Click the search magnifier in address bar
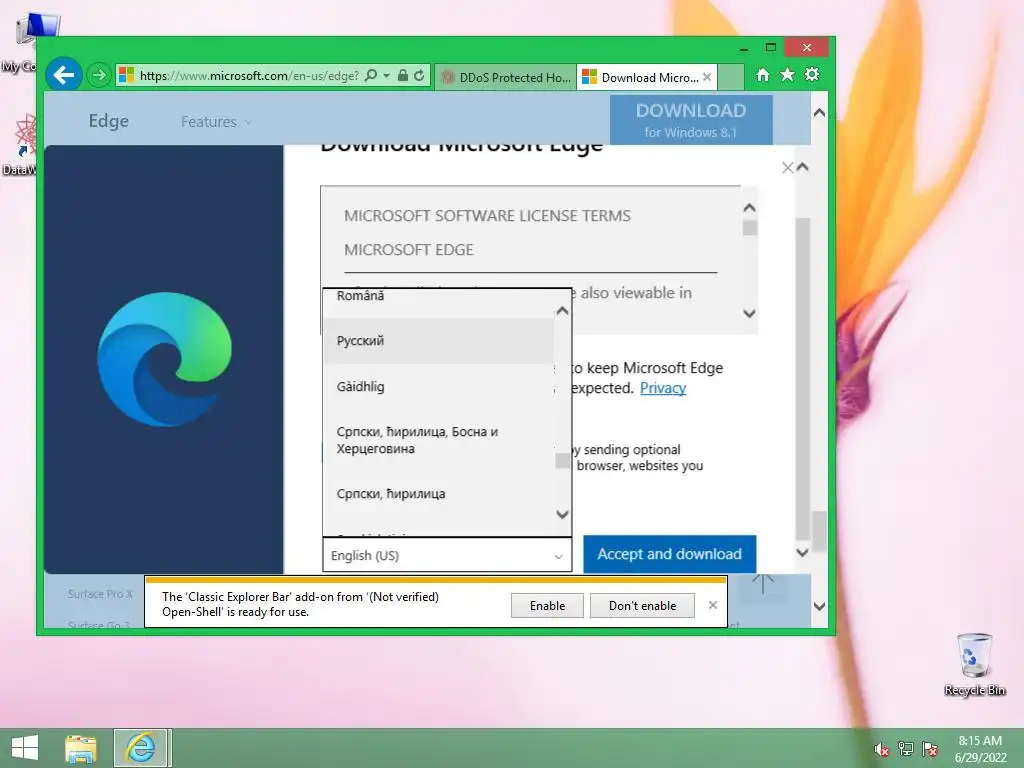Image resolution: width=1024 pixels, height=768 pixels. [371, 75]
